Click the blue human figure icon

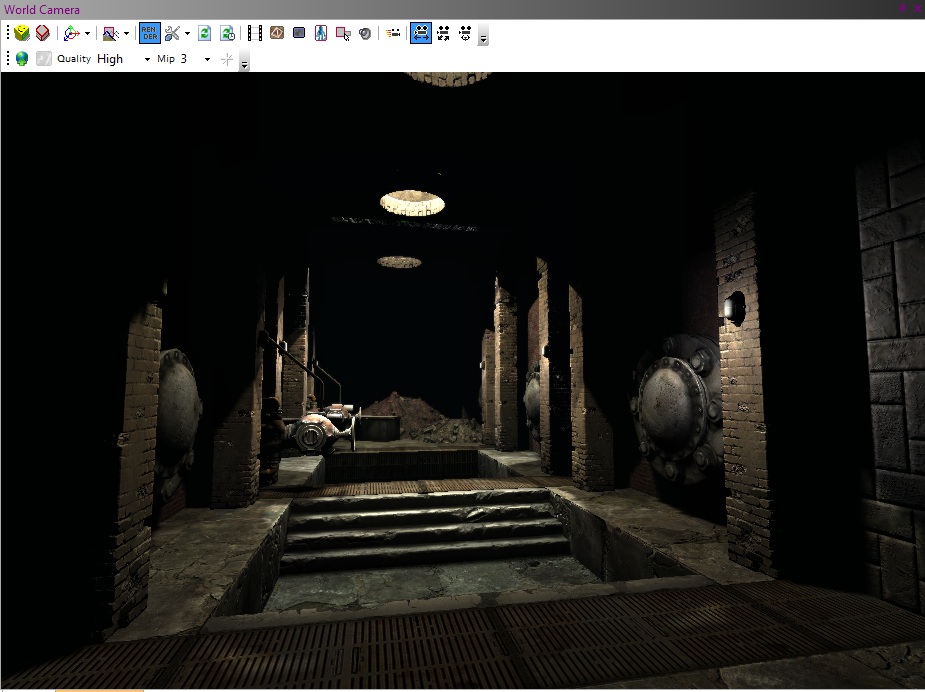coord(321,33)
